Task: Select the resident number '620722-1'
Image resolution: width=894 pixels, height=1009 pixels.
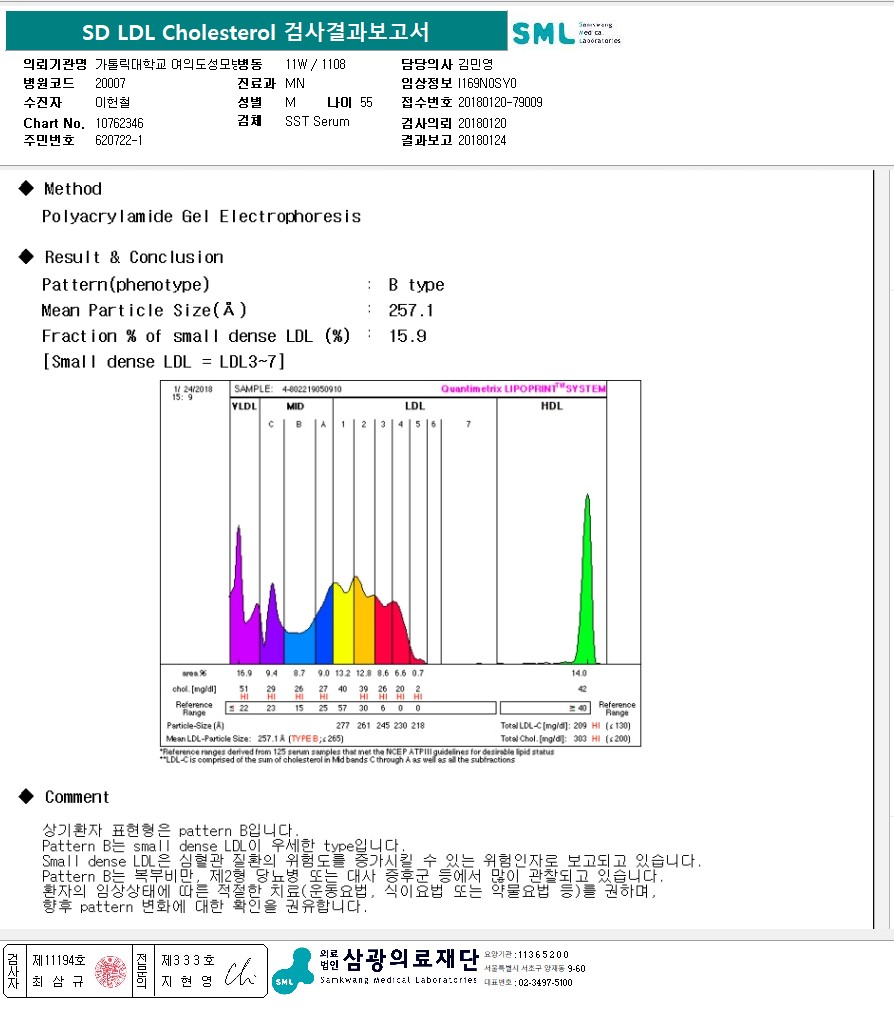Action: (x=118, y=140)
